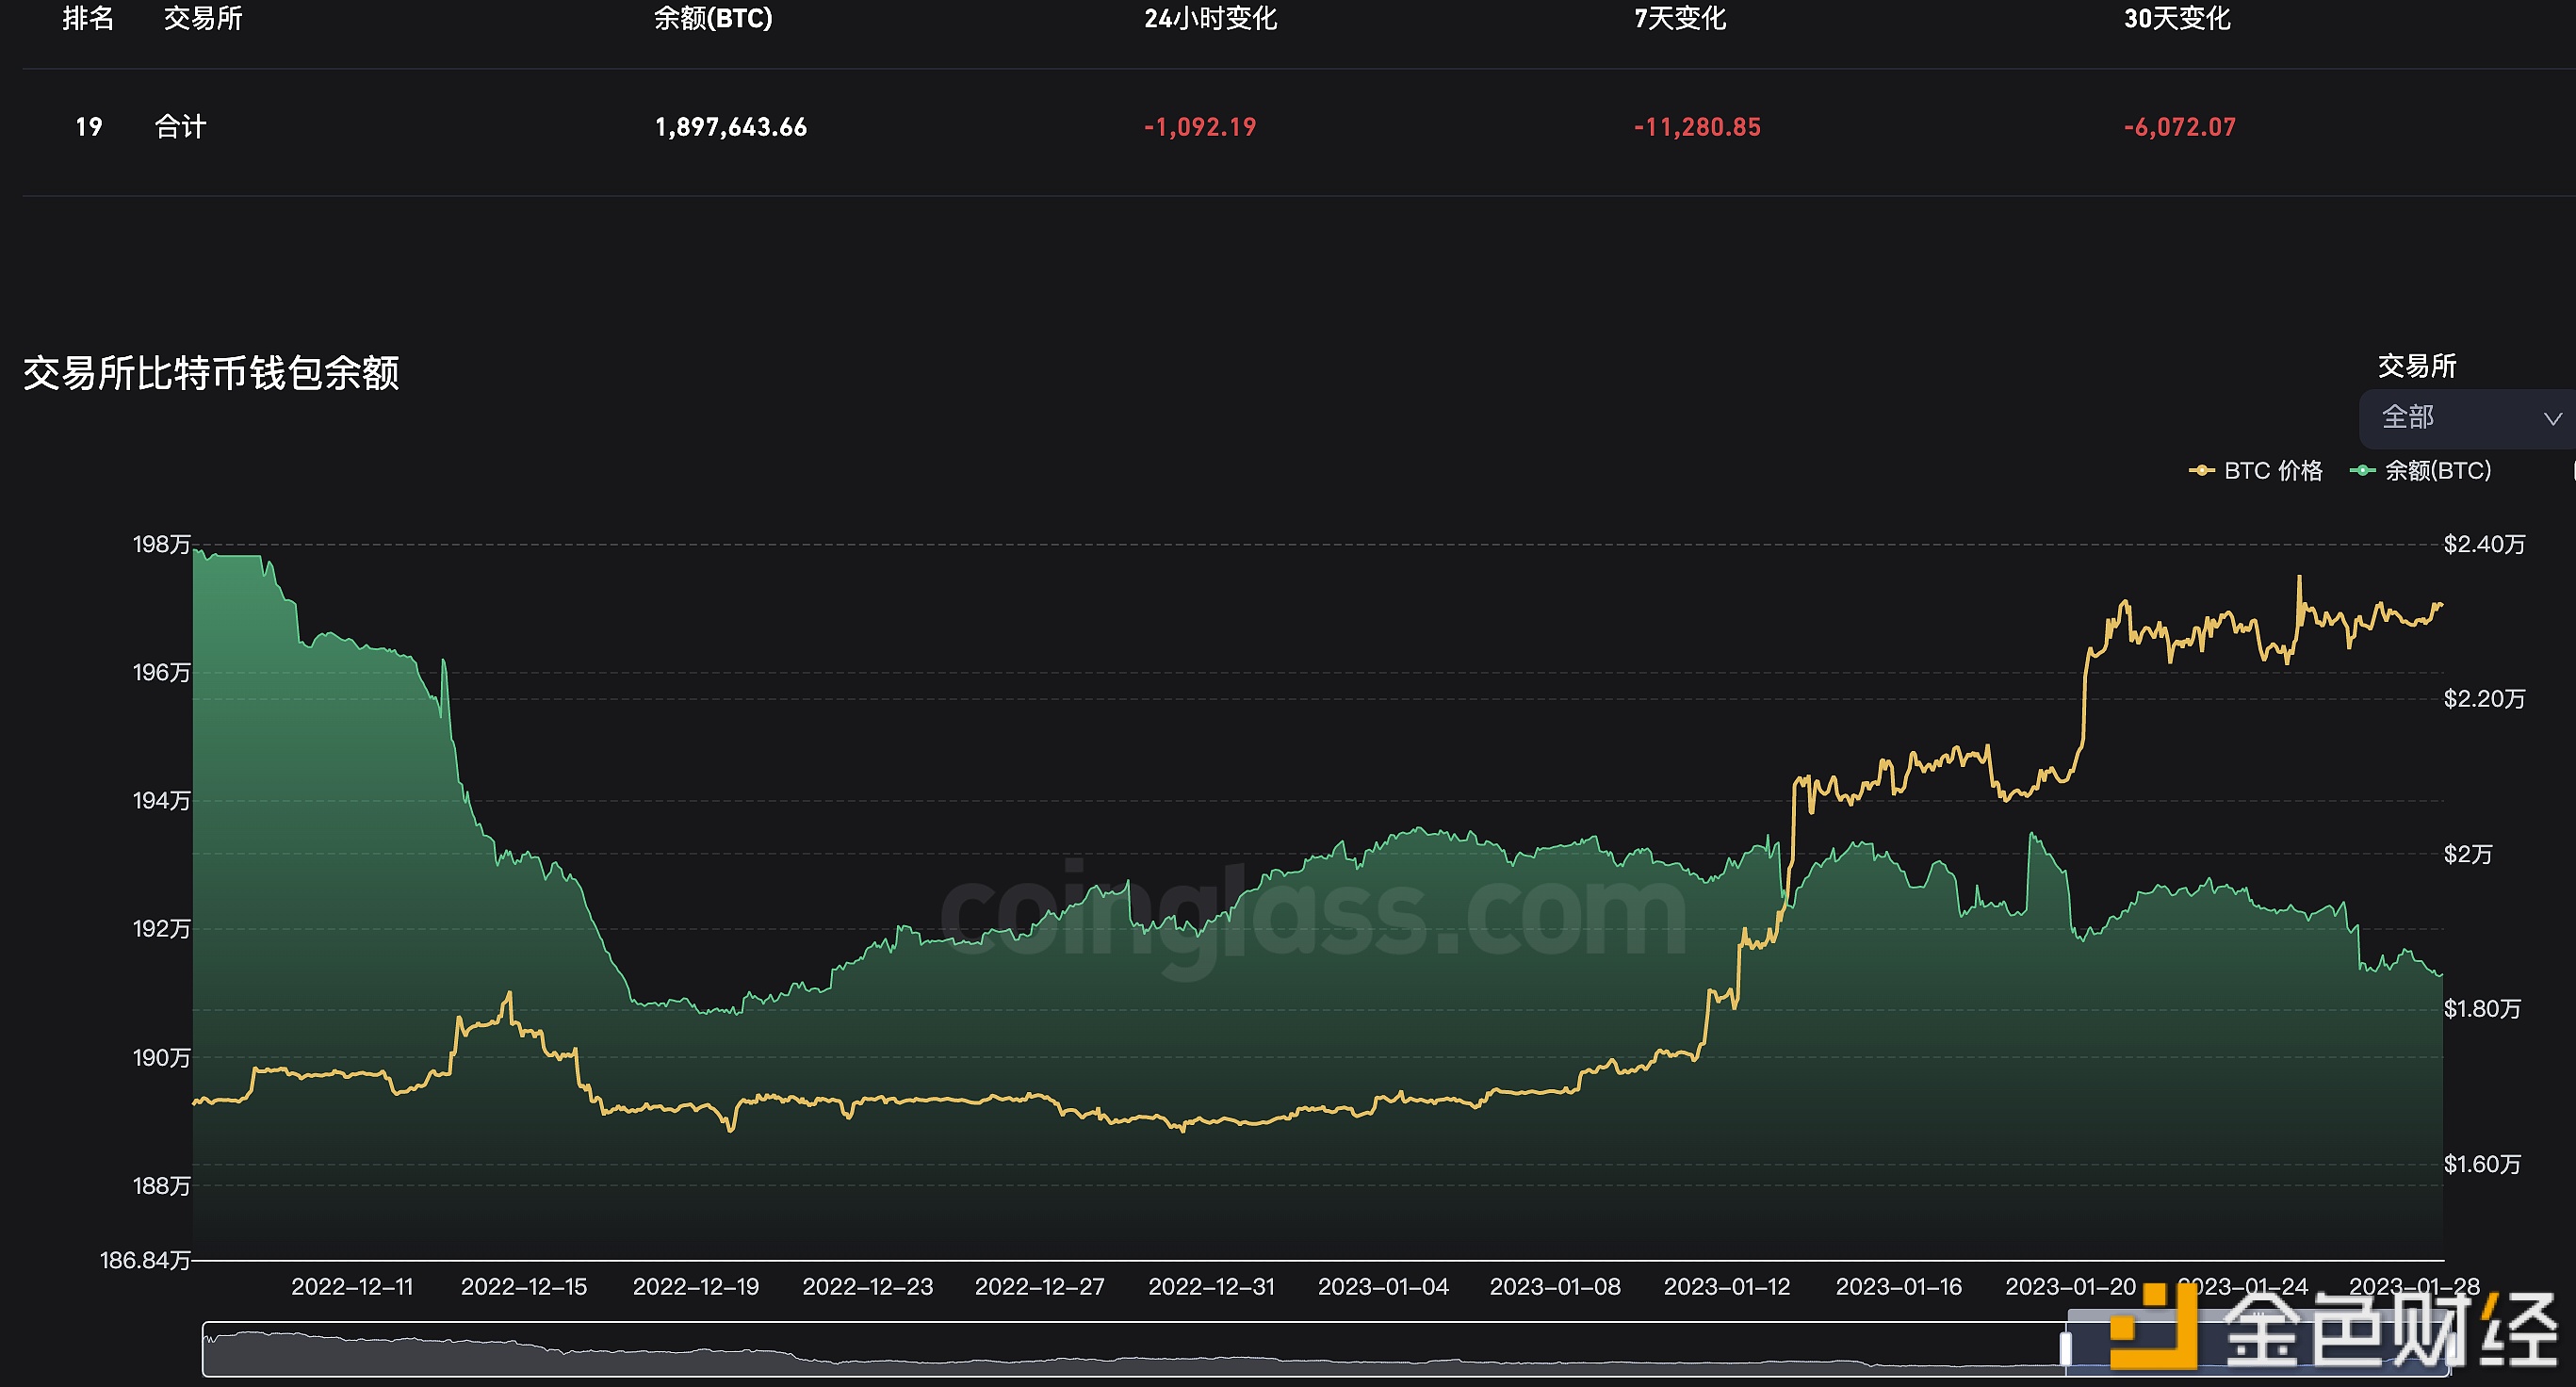Toggle BTC 价格 series label in legend
This screenshot has height=1387, width=2576.
tap(2272, 470)
